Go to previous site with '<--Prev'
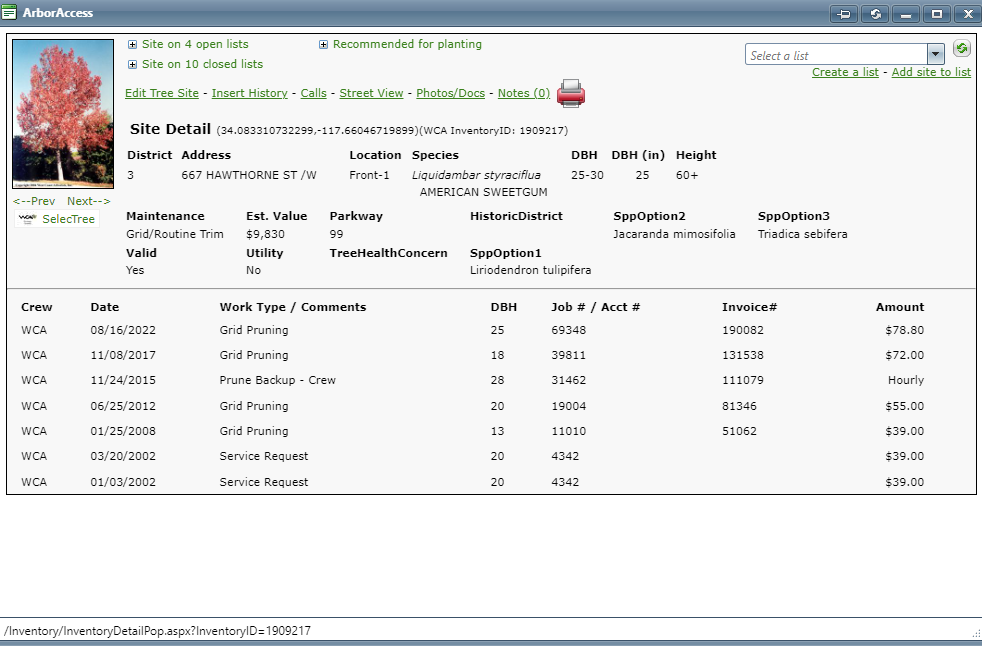 pyautogui.click(x=34, y=201)
